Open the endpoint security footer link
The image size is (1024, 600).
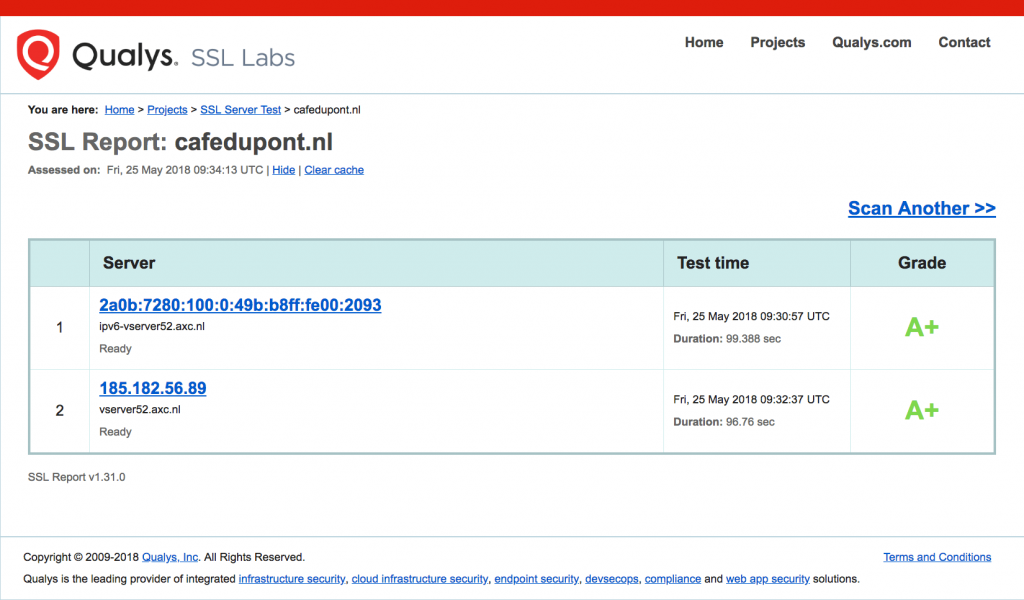536,579
